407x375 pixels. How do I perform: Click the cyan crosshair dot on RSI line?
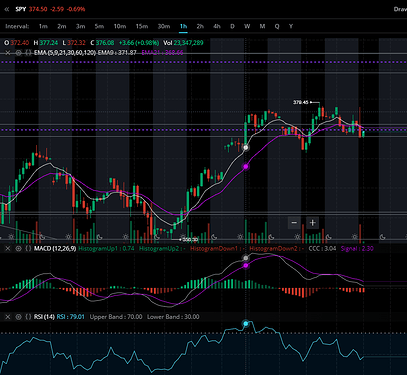point(246,323)
